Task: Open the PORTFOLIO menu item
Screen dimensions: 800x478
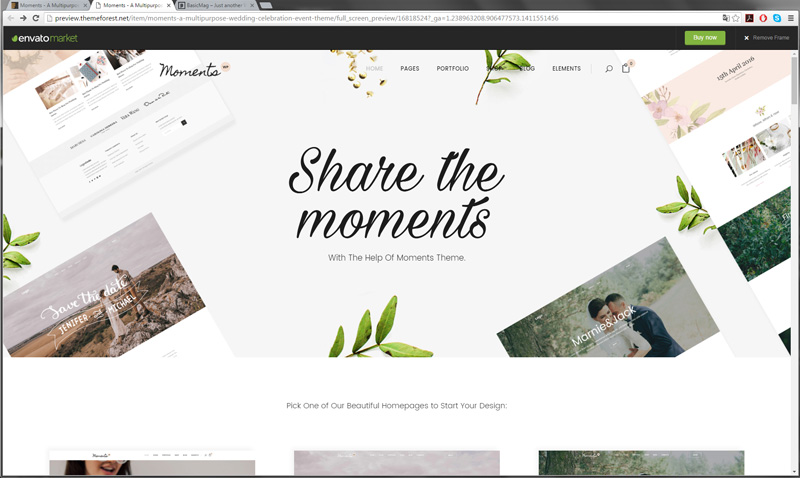Action: [x=453, y=68]
